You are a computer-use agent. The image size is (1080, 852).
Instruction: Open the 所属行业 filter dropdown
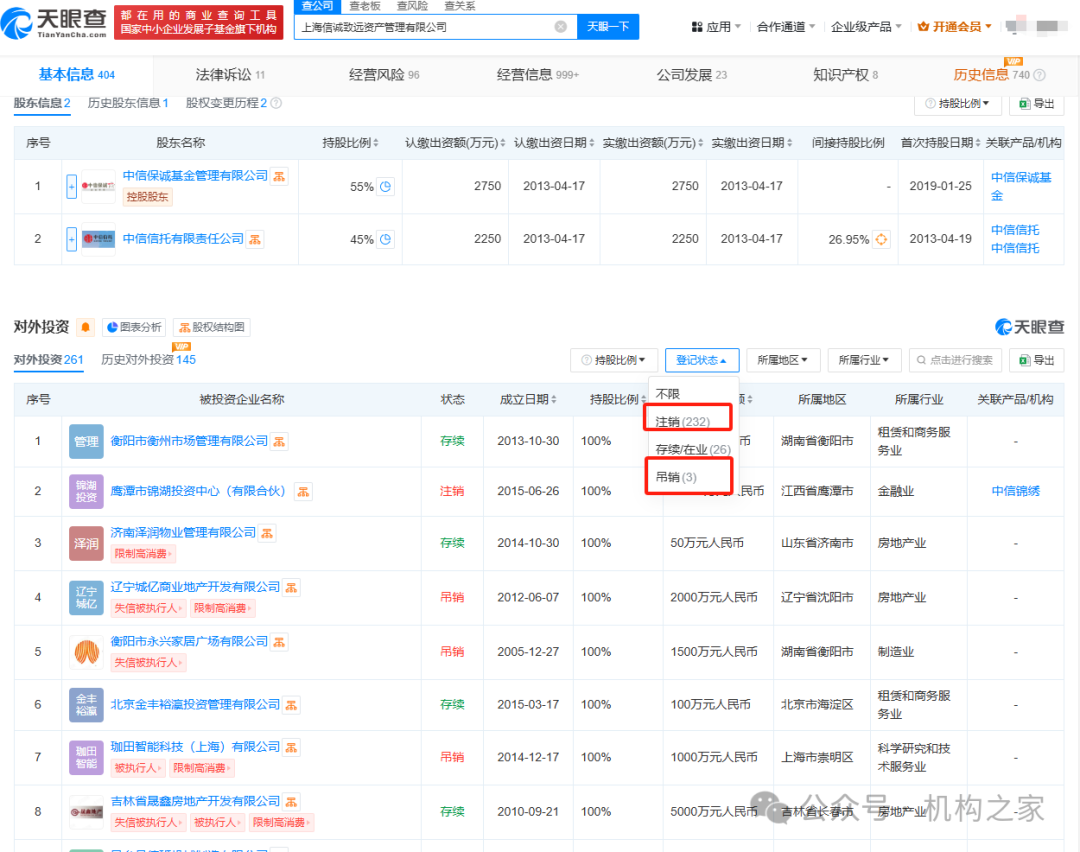tap(864, 360)
